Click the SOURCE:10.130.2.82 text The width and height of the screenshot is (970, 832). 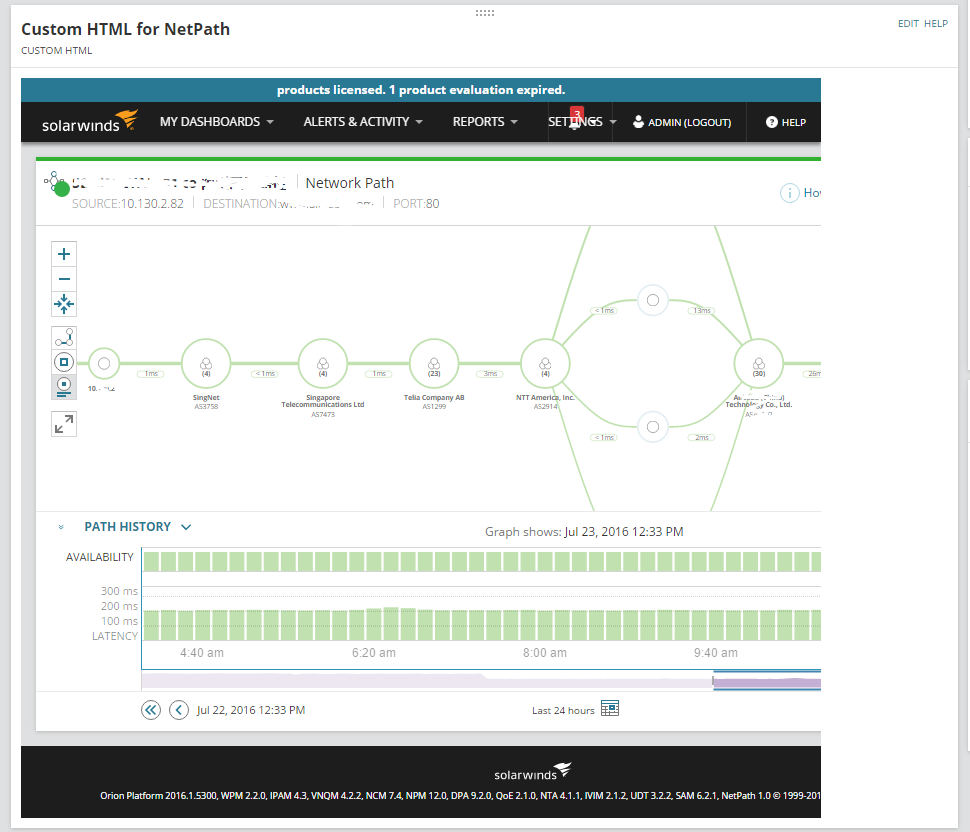(127, 204)
